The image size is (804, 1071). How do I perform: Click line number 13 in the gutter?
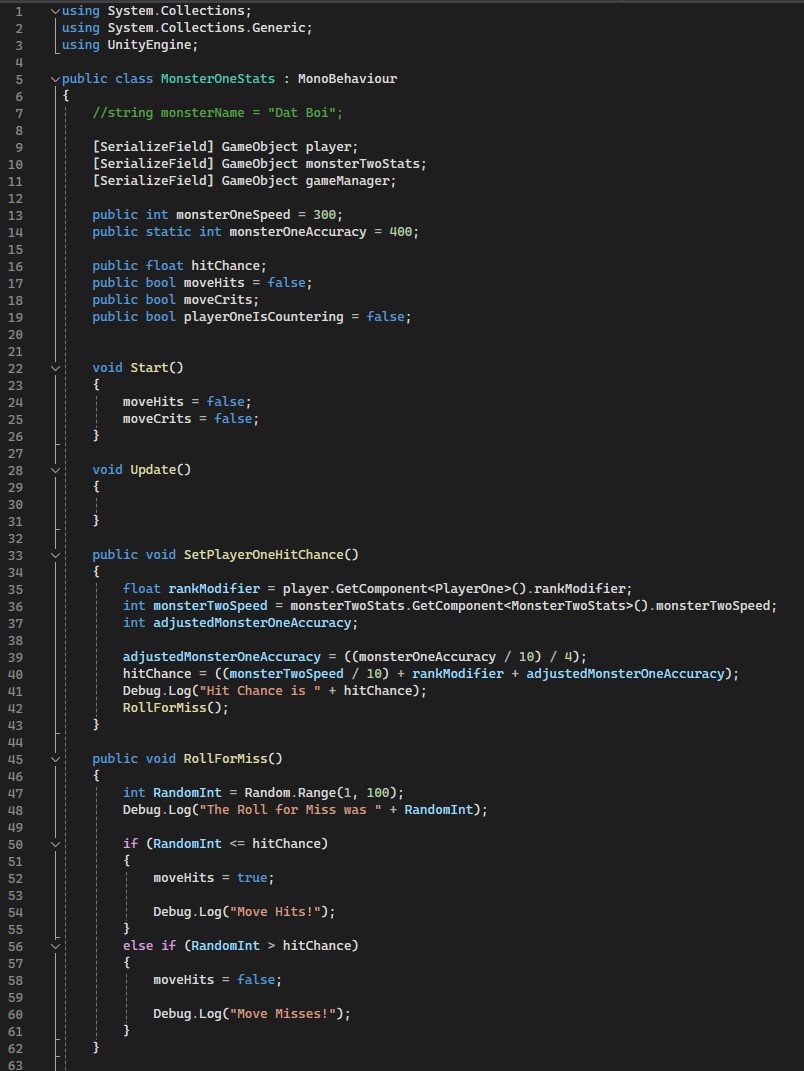pyautogui.click(x=19, y=215)
